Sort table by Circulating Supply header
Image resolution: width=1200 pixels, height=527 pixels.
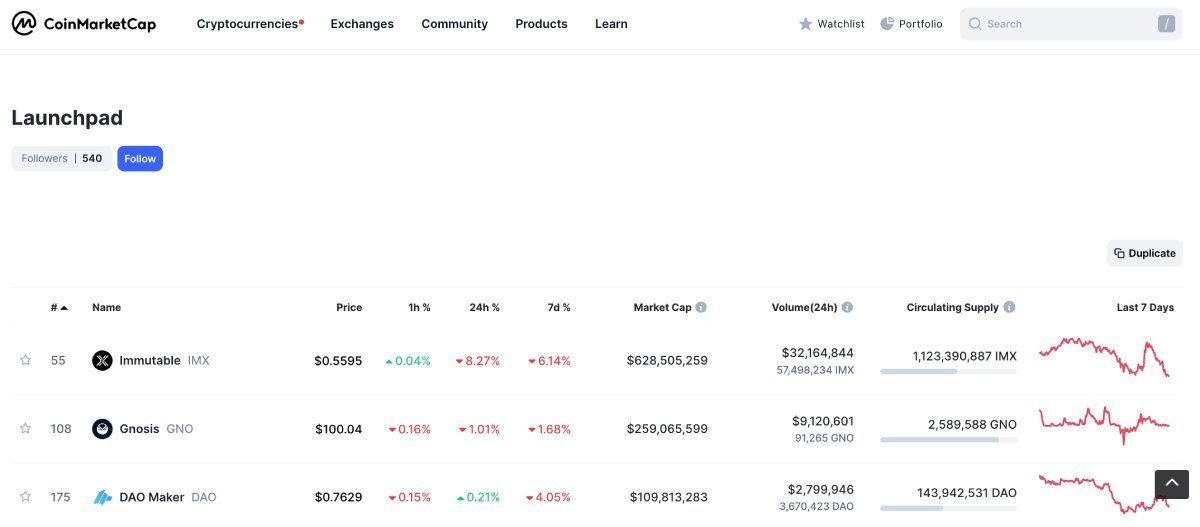952,307
